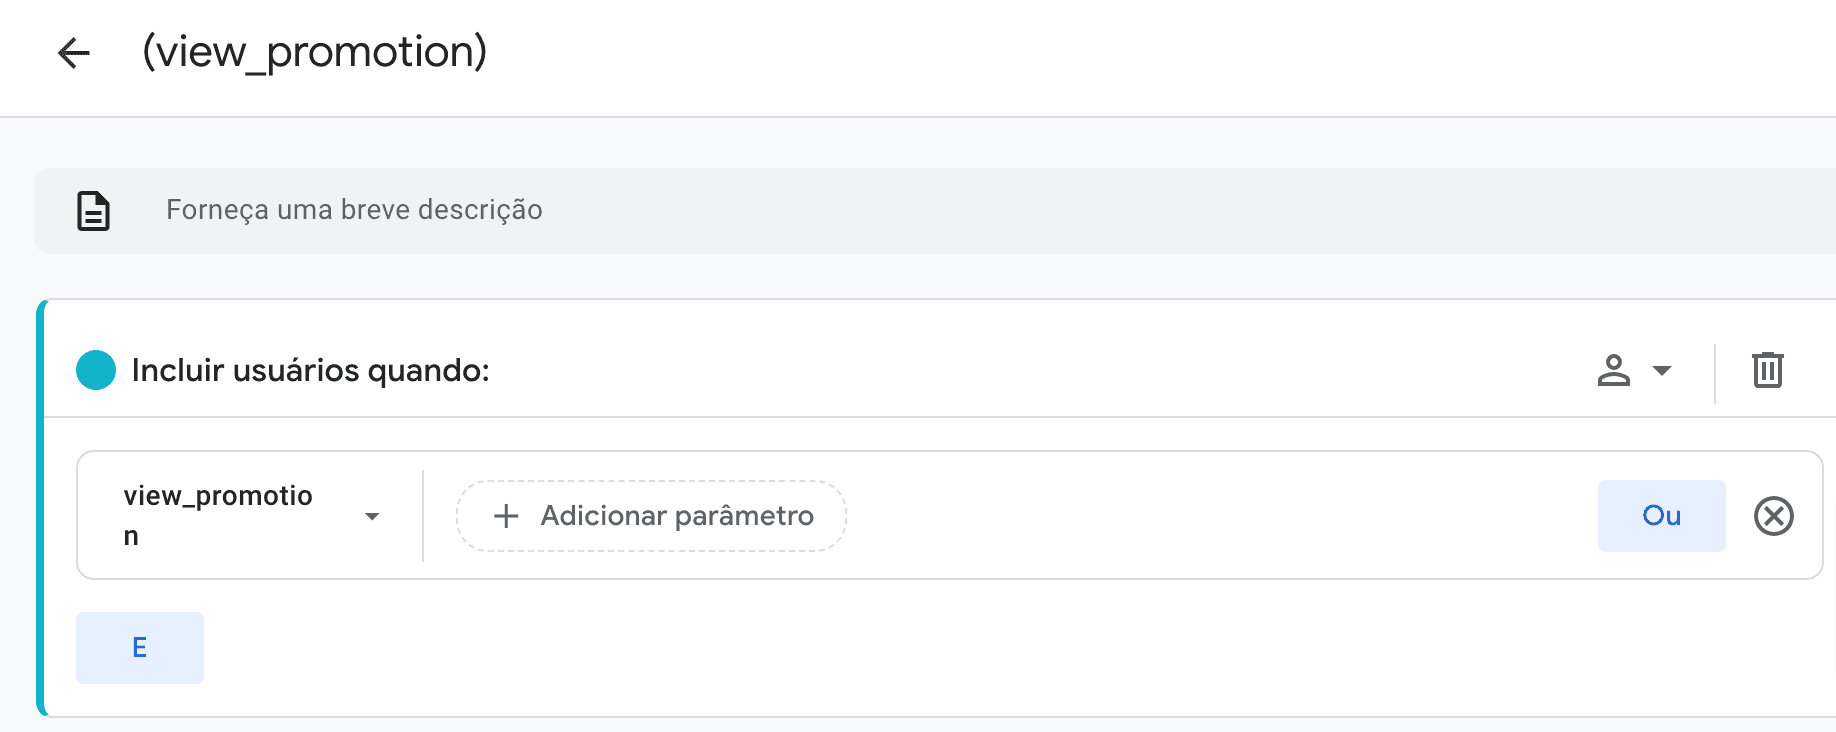The width and height of the screenshot is (1836, 732).
Task: Click the blank header area beside the title
Action: [1100, 56]
